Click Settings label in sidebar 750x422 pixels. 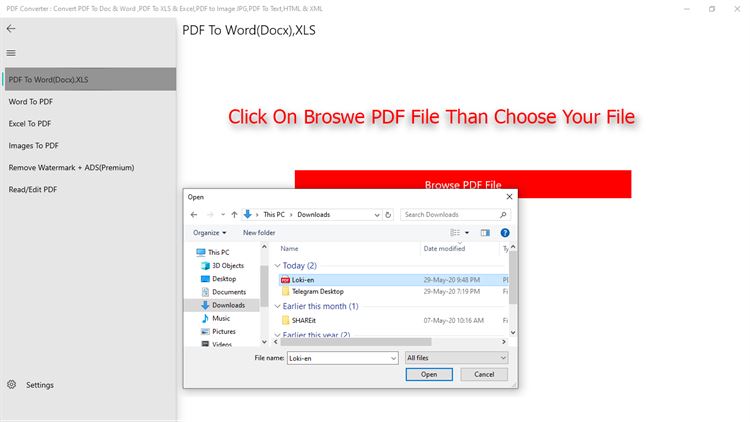tap(40, 385)
